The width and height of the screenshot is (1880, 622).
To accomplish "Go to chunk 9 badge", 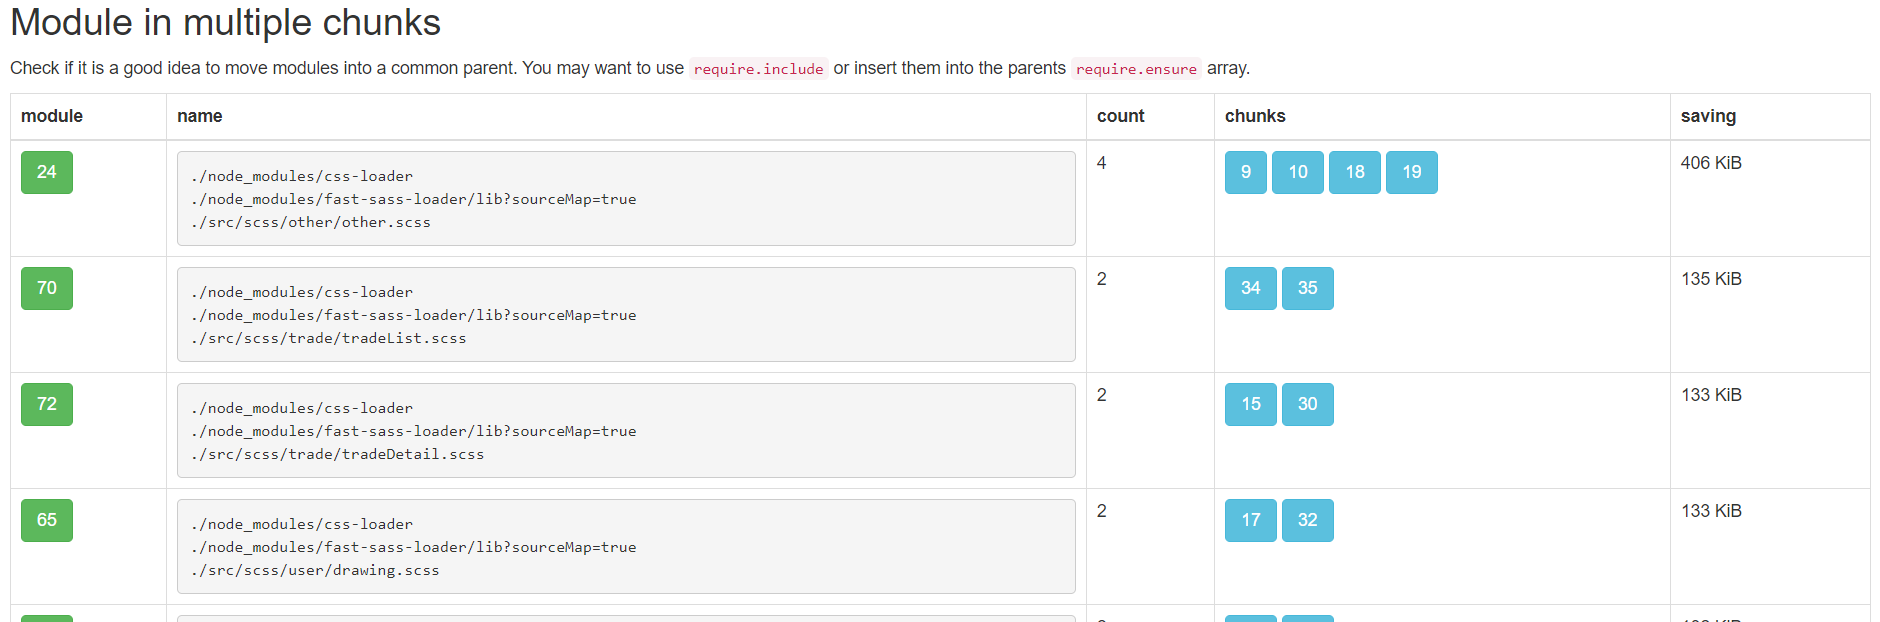I will [x=1246, y=172].
